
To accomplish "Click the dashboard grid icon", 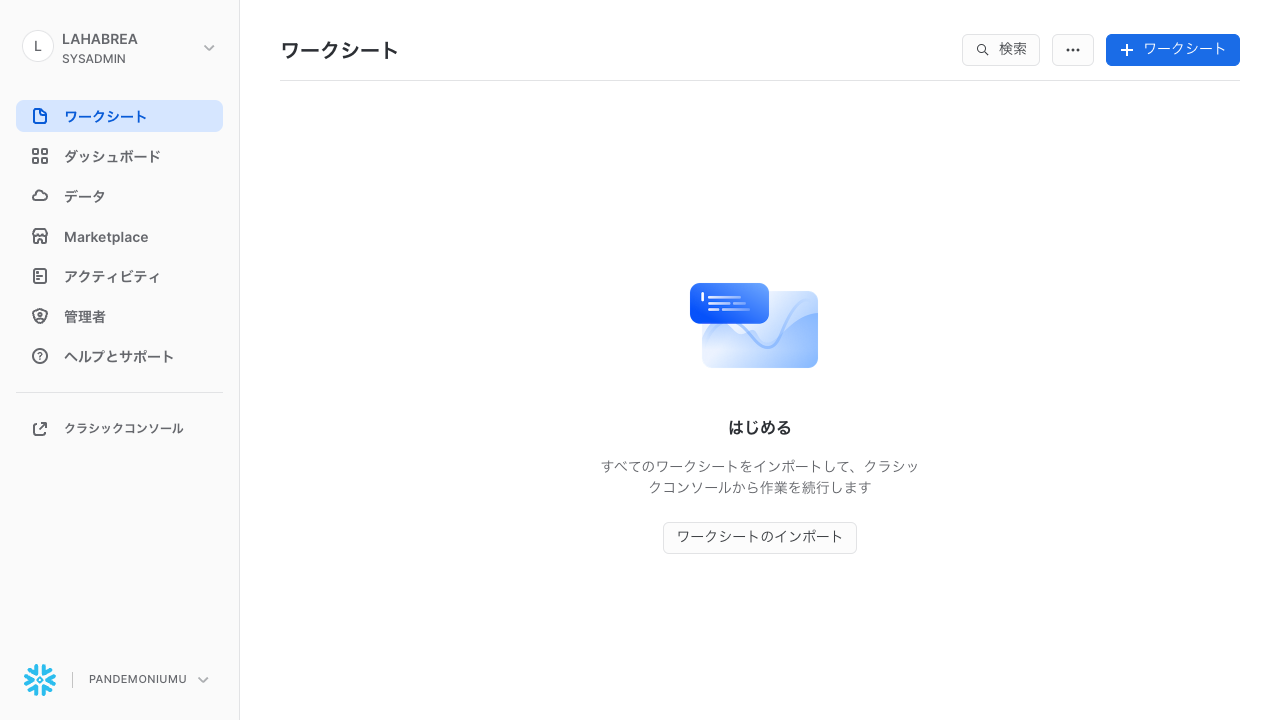I will 40,156.
